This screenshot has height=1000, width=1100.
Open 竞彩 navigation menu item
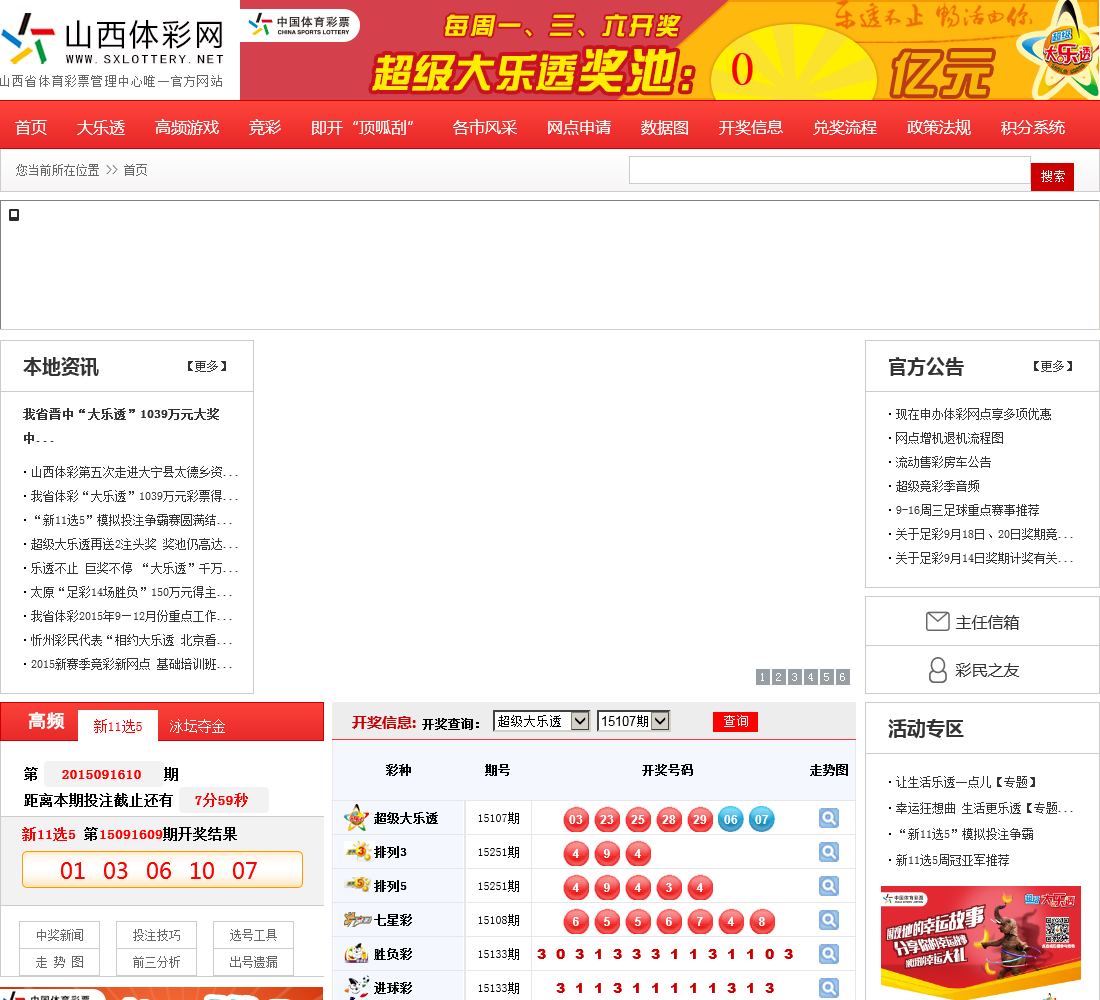click(x=264, y=127)
